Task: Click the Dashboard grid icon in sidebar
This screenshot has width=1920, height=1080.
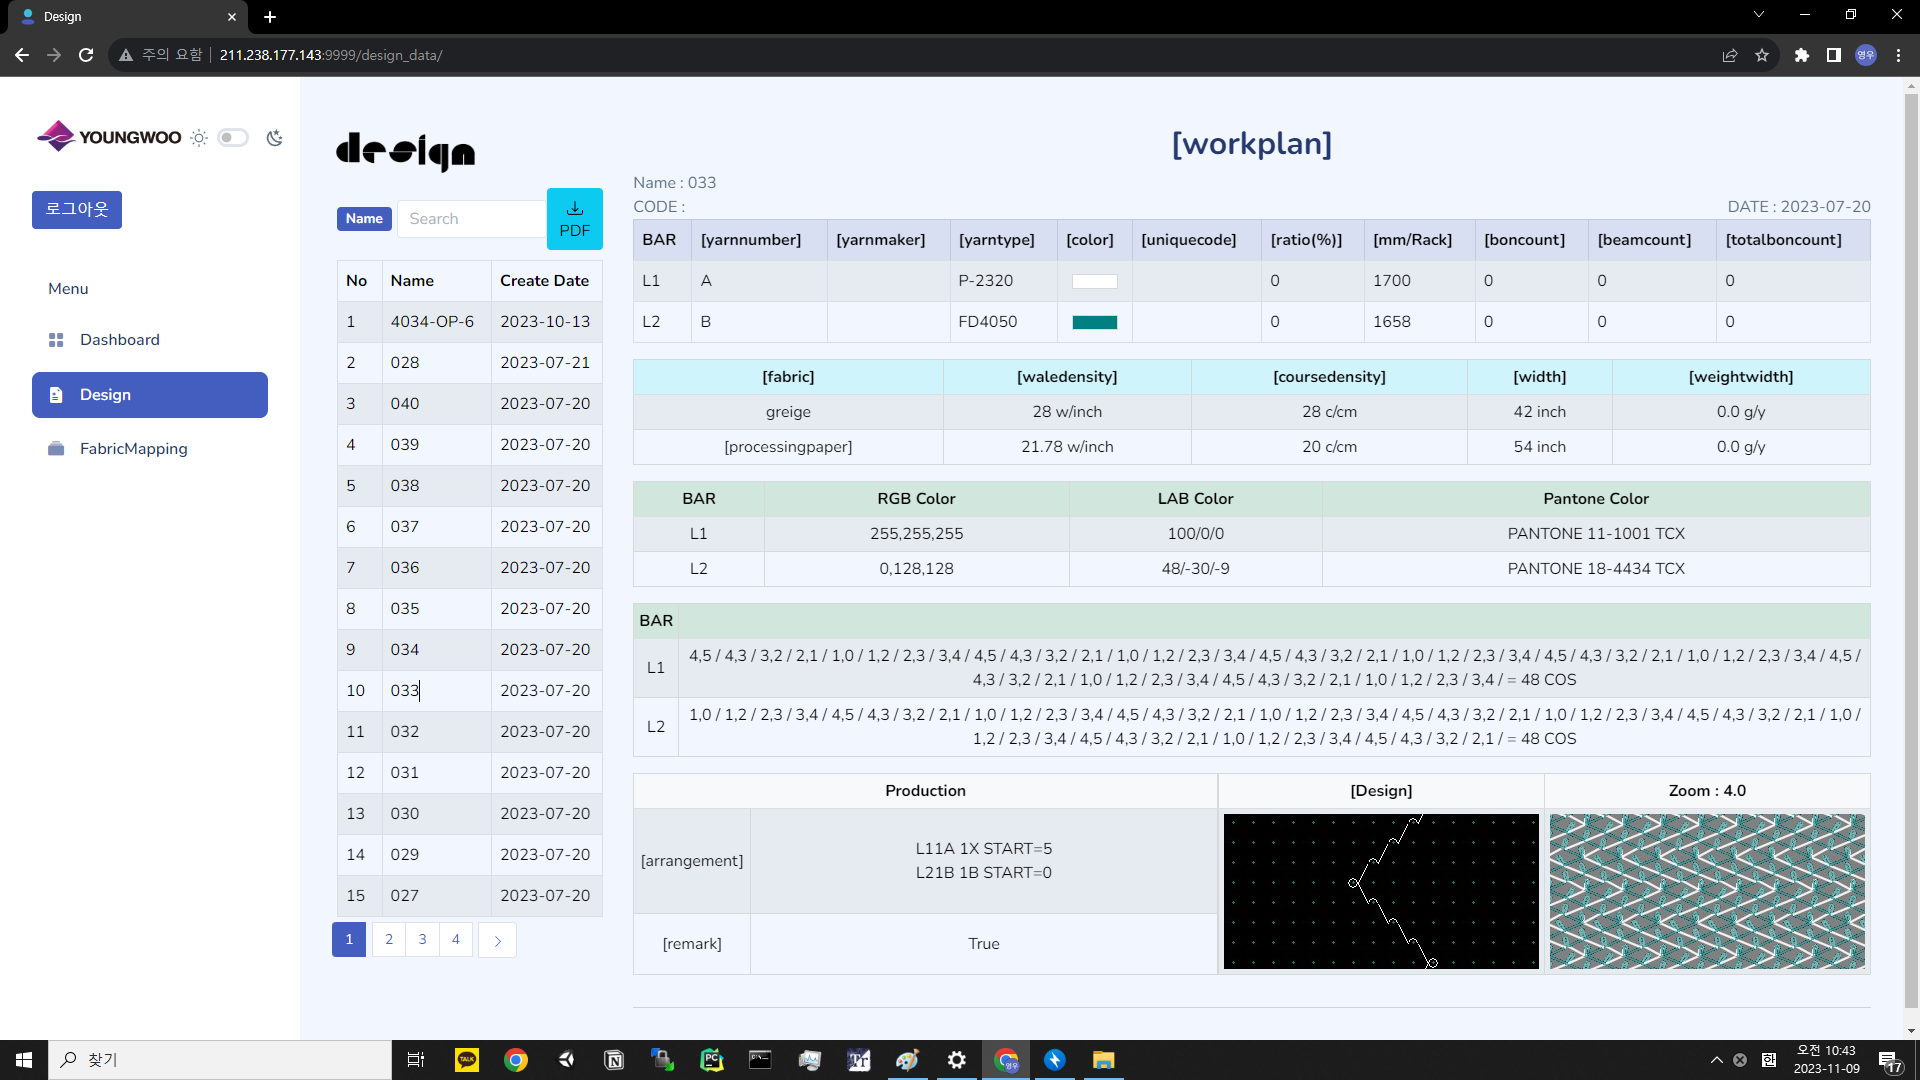Action: coord(56,340)
